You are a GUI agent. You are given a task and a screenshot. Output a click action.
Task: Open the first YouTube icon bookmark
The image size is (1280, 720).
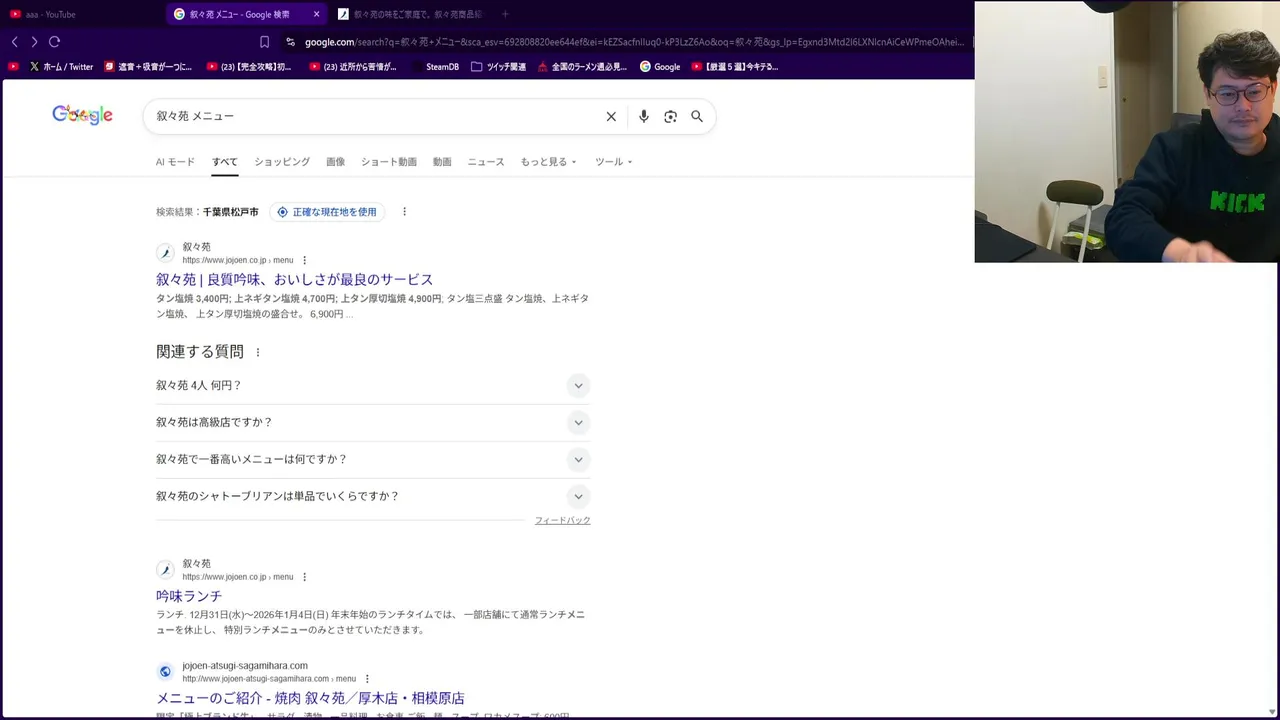[13, 67]
